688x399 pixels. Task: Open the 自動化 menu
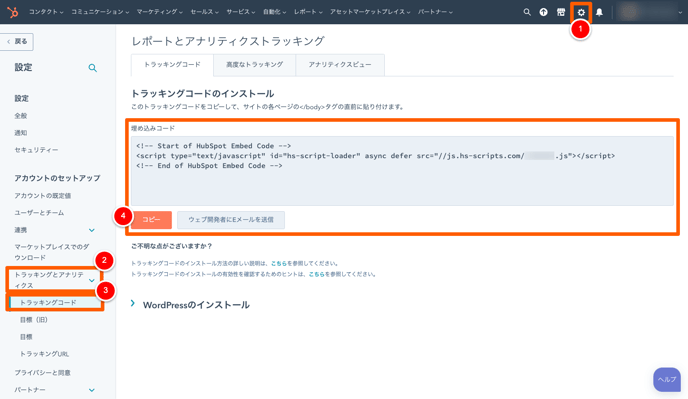[x=274, y=12]
